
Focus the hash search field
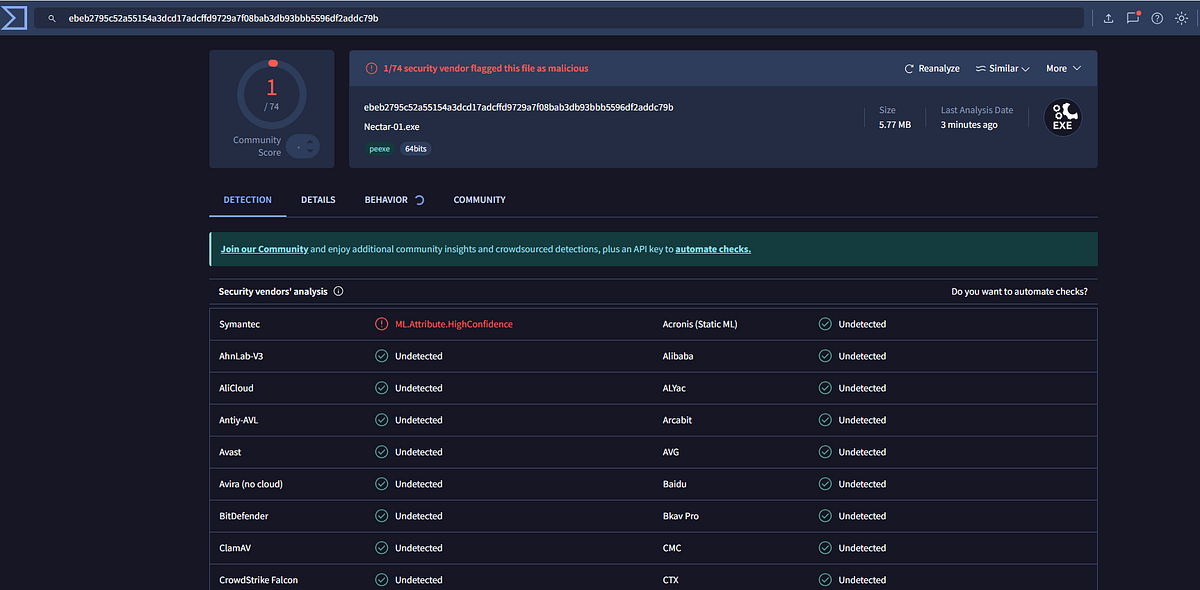click(x=560, y=18)
